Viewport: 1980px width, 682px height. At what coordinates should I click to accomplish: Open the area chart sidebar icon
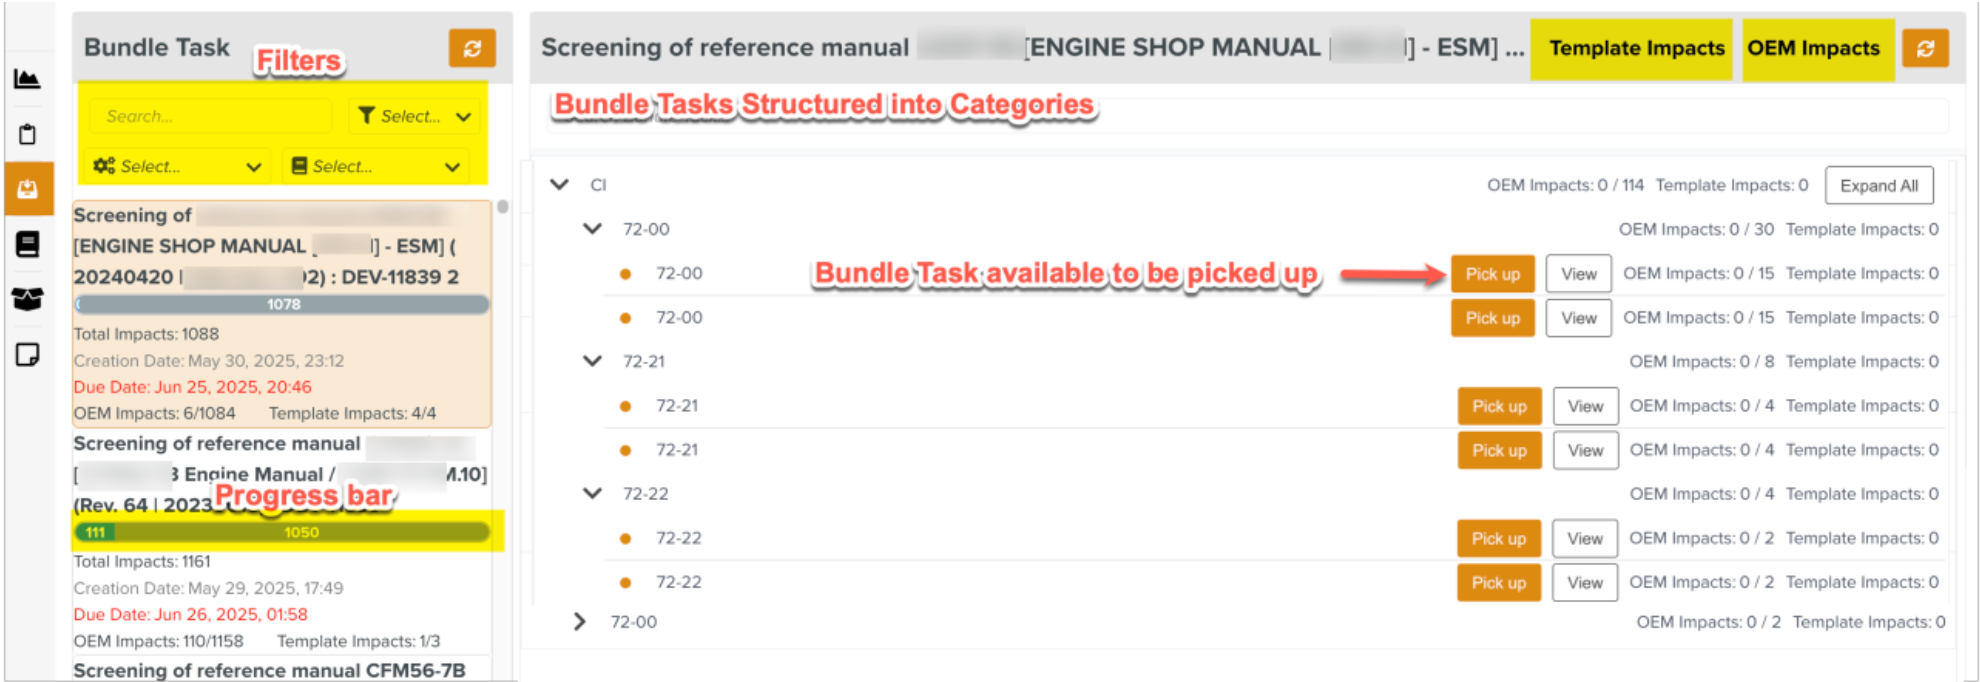coord(27,79)
